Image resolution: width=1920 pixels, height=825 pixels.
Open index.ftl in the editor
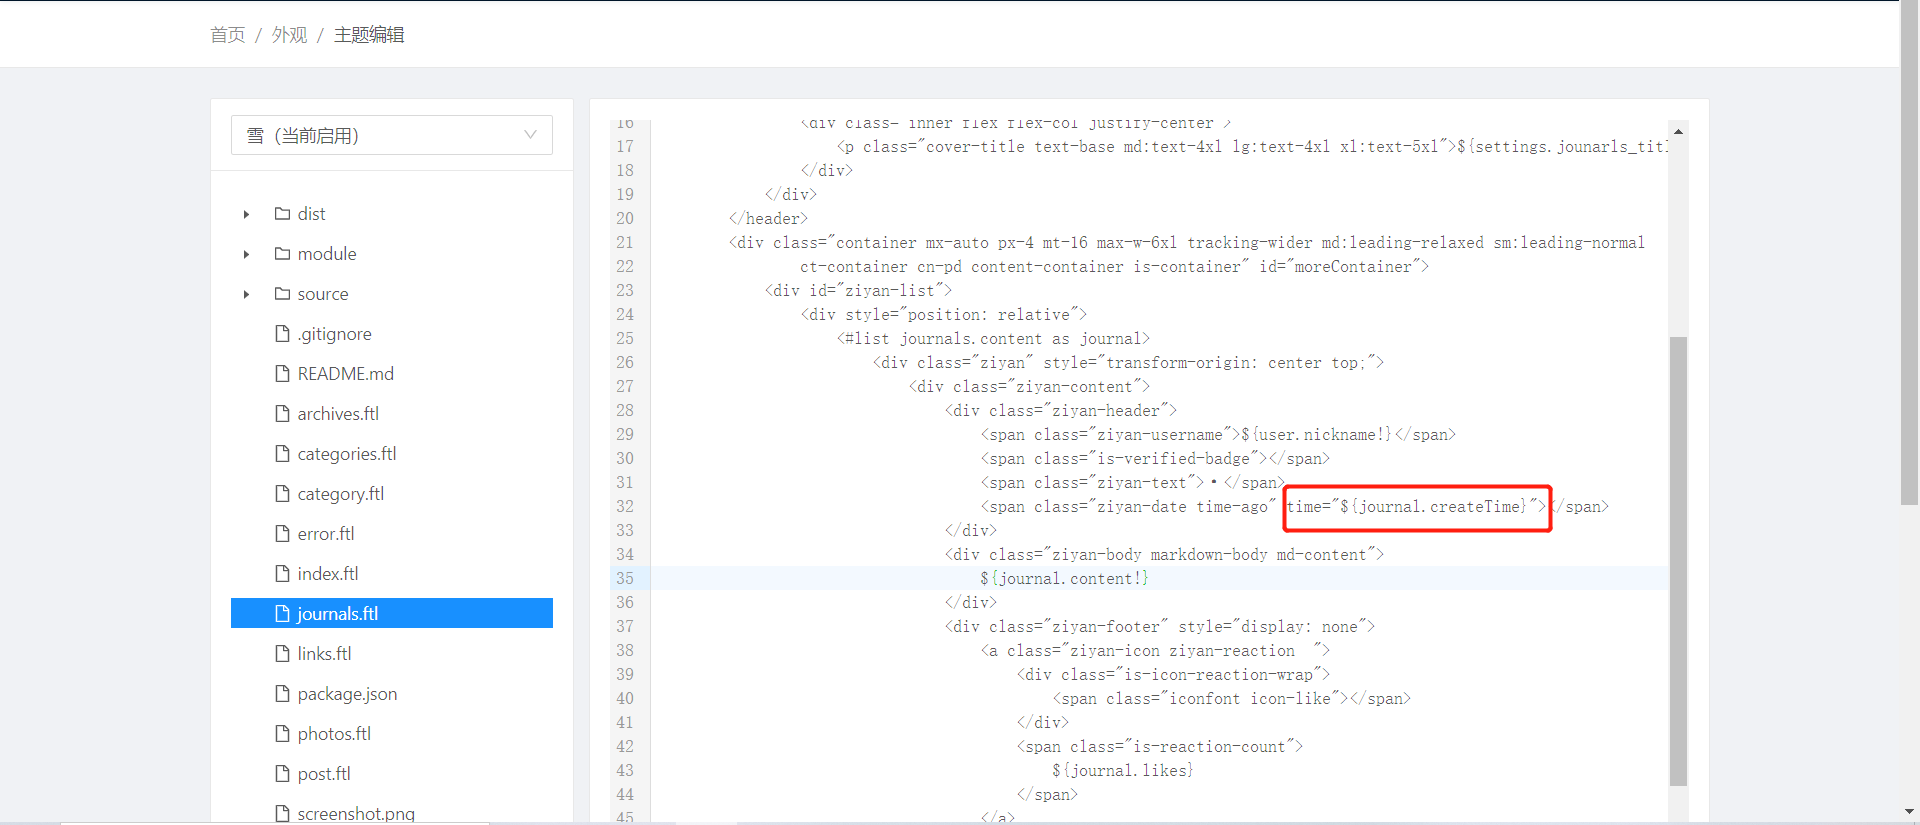click(x=327, y=573)
